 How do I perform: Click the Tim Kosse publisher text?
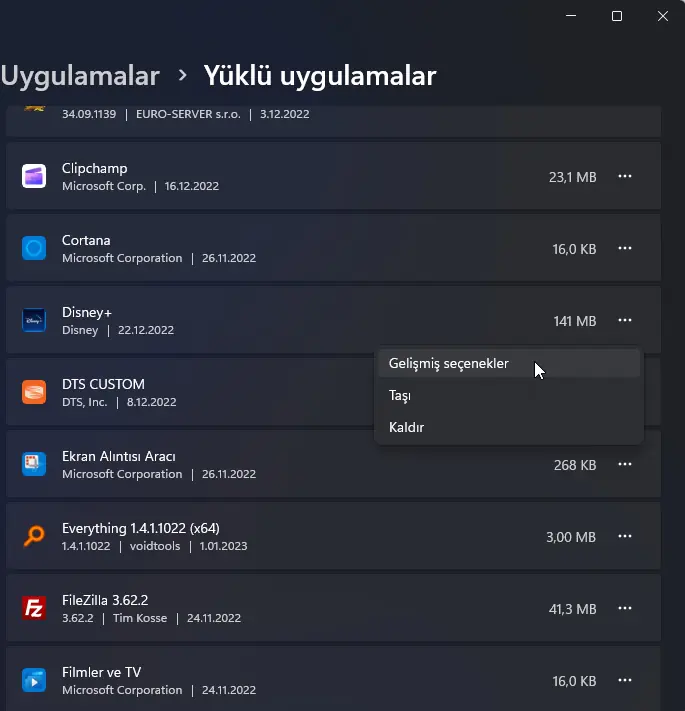point(140,618)
